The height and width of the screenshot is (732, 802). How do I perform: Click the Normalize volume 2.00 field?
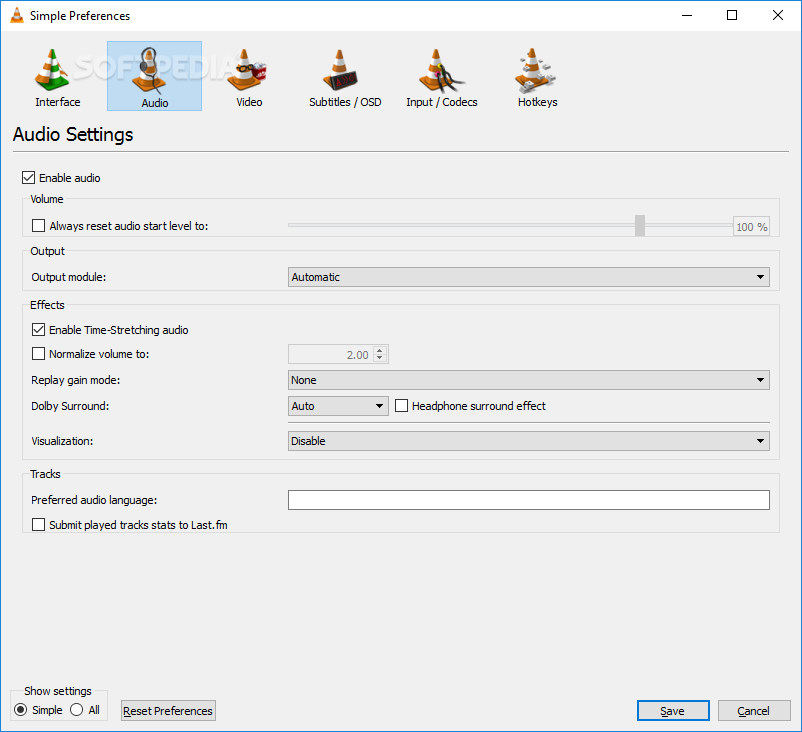pyautogui.click(x=338, y=354)
